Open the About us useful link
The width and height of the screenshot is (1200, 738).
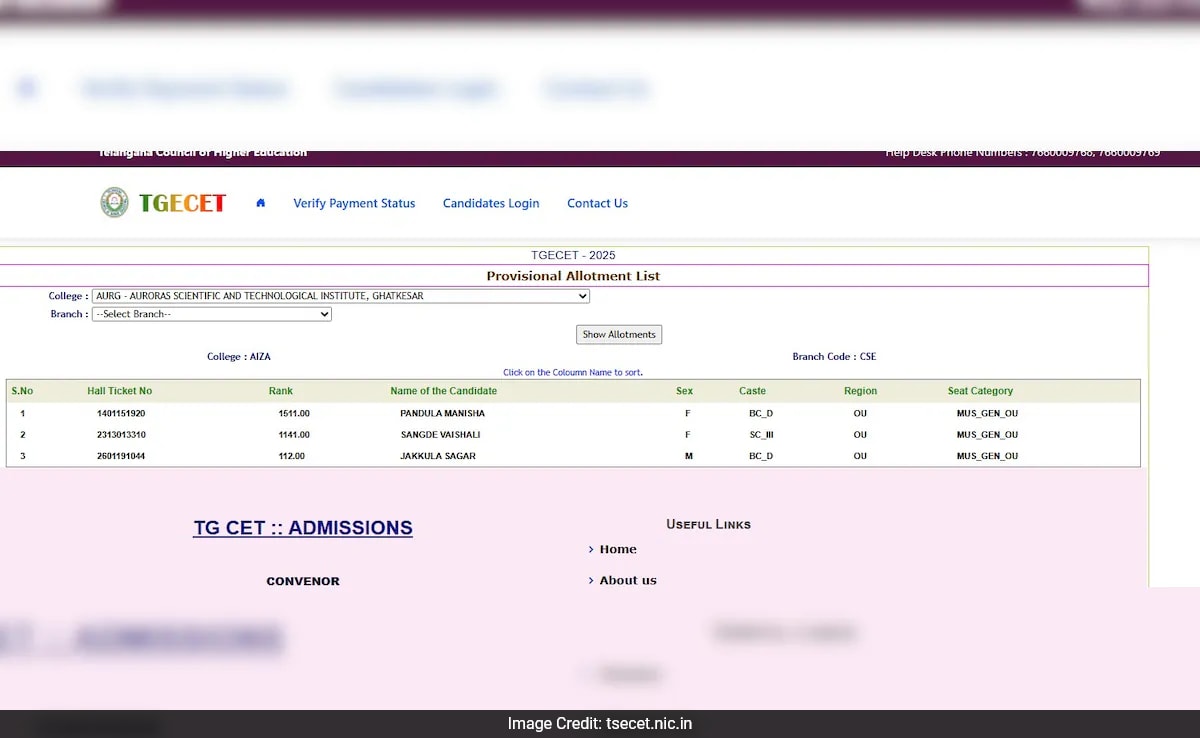tap(628, 580)
